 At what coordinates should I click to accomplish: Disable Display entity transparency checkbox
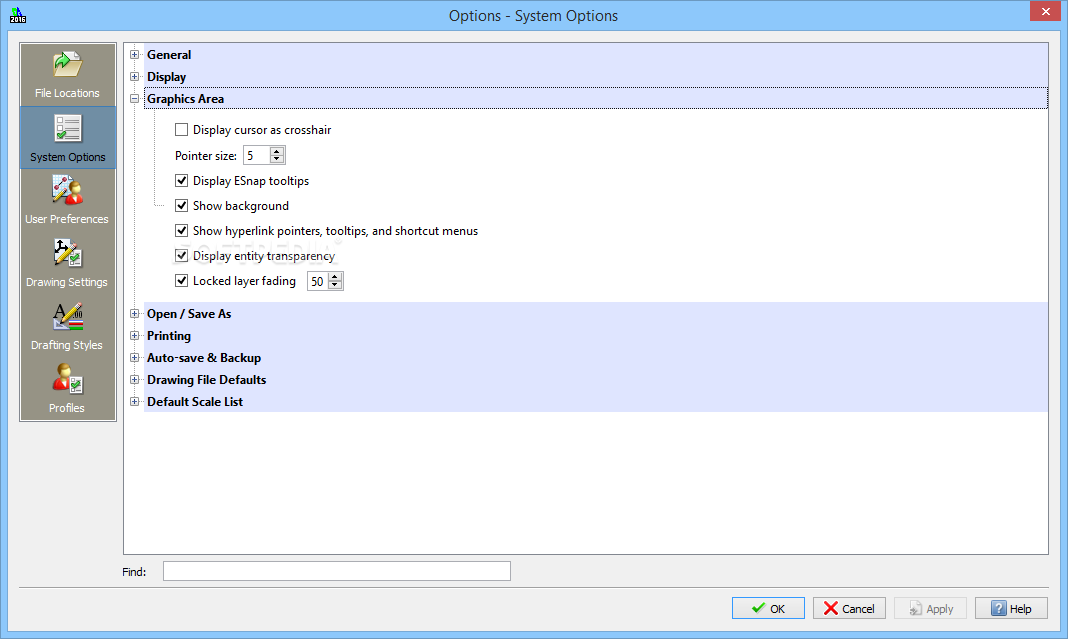click(181, 255)
